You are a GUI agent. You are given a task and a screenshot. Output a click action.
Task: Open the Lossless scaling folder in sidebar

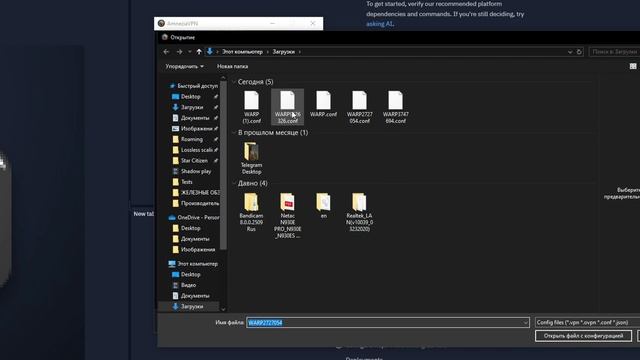tap(196, 150)
